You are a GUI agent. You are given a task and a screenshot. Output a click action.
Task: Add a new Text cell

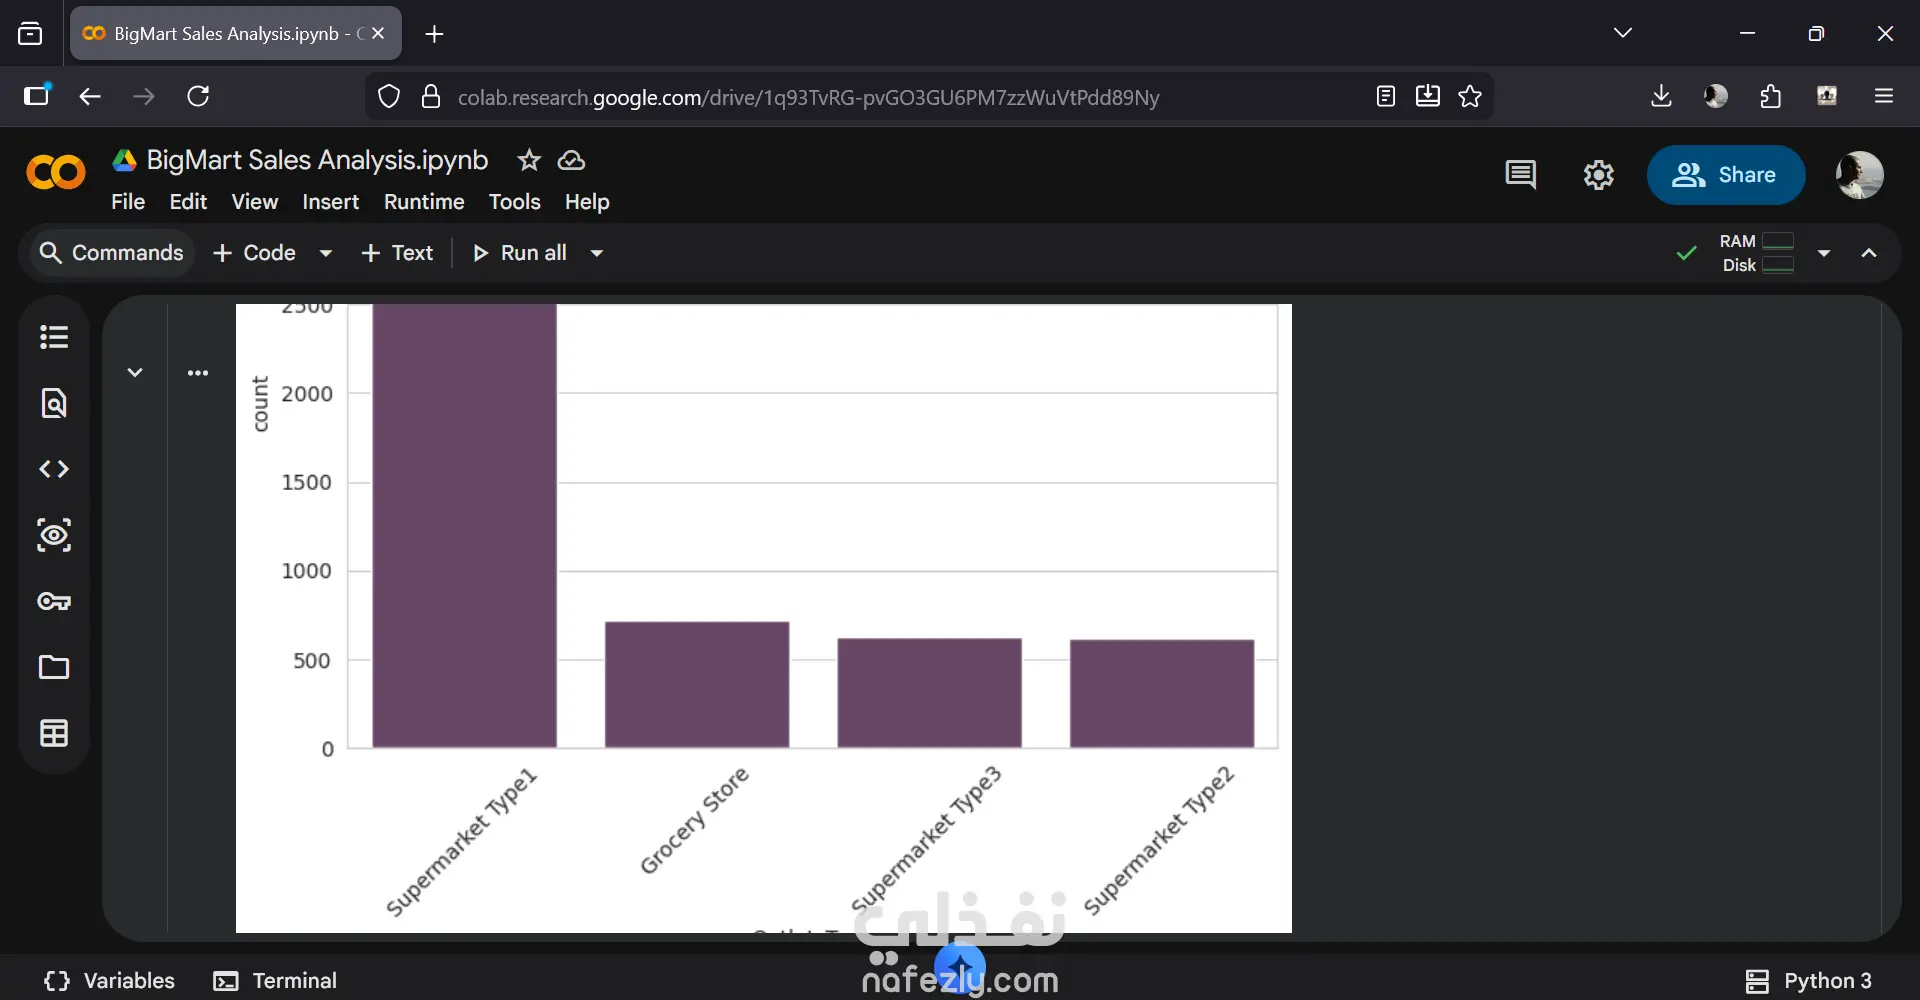(397, 253)
